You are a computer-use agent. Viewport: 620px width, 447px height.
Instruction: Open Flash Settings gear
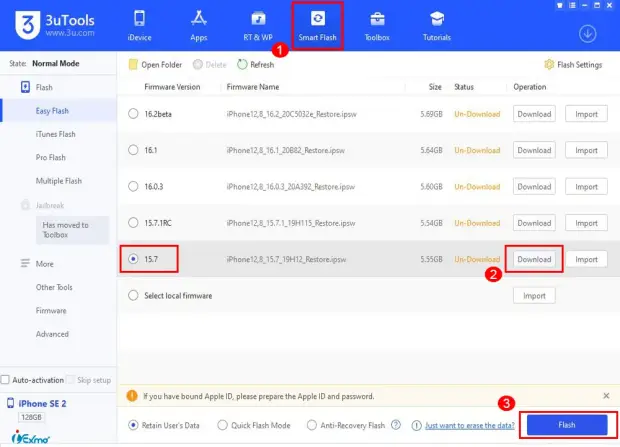(x=549, y=64)
